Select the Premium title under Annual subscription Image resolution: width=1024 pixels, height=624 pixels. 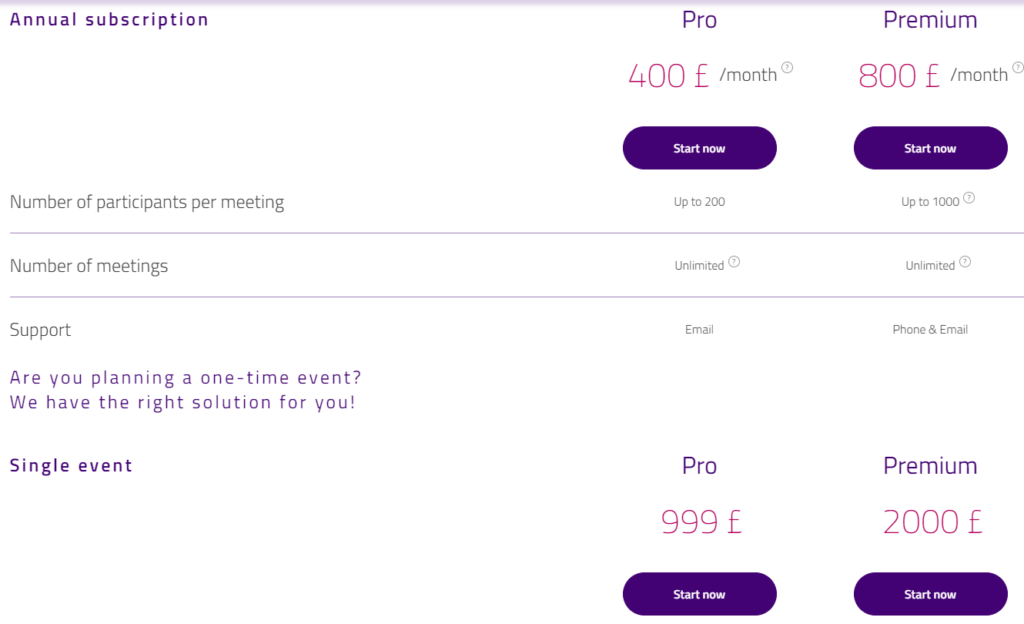click(x=931, y=20)
